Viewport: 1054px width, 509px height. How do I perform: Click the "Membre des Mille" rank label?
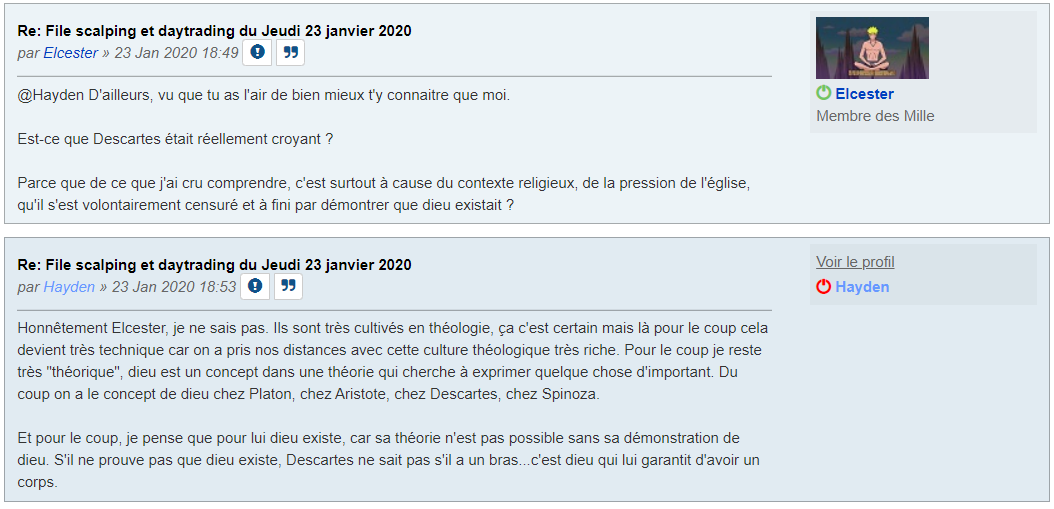click(875, 116)
